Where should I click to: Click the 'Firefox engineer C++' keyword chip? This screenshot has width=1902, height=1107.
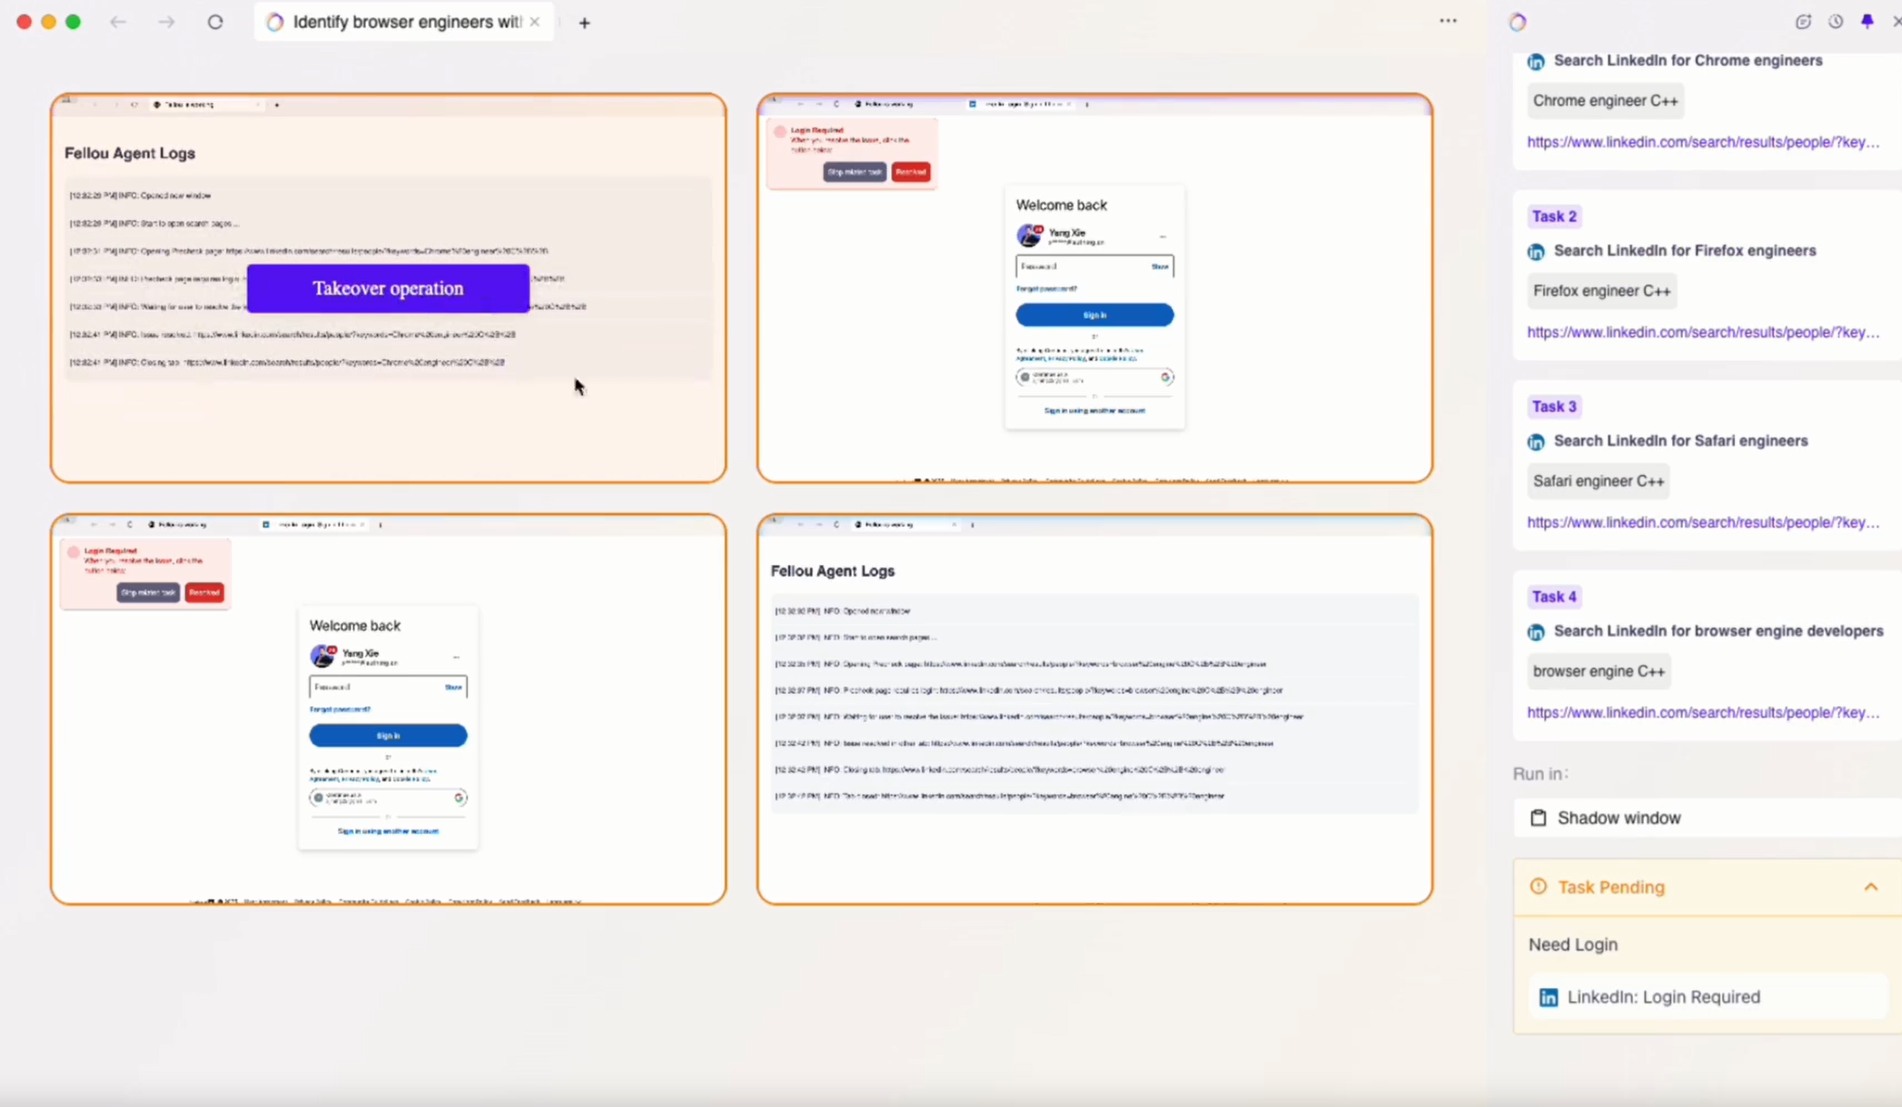tap(1602, 291)
